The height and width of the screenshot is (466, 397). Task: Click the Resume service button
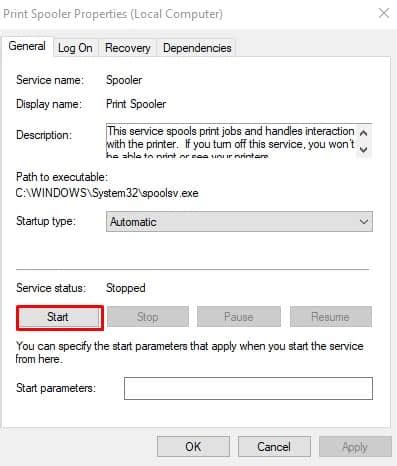click(x=331, y=317)
